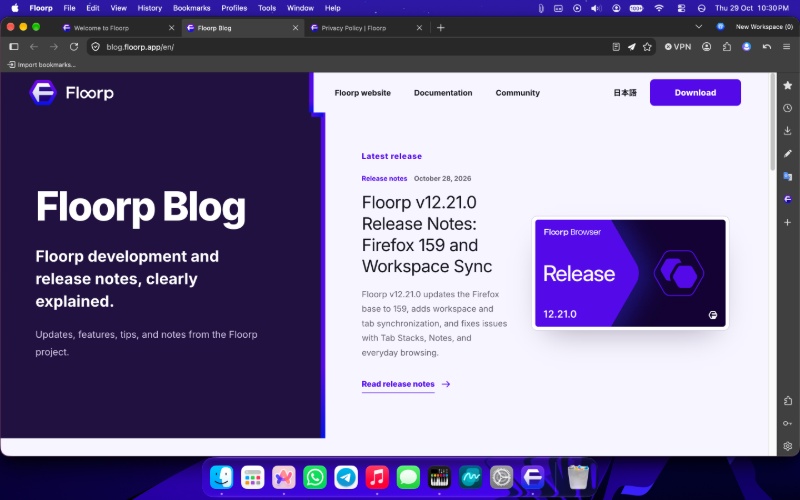Click the volume icon in the menu bar

[x=596, y=8]
